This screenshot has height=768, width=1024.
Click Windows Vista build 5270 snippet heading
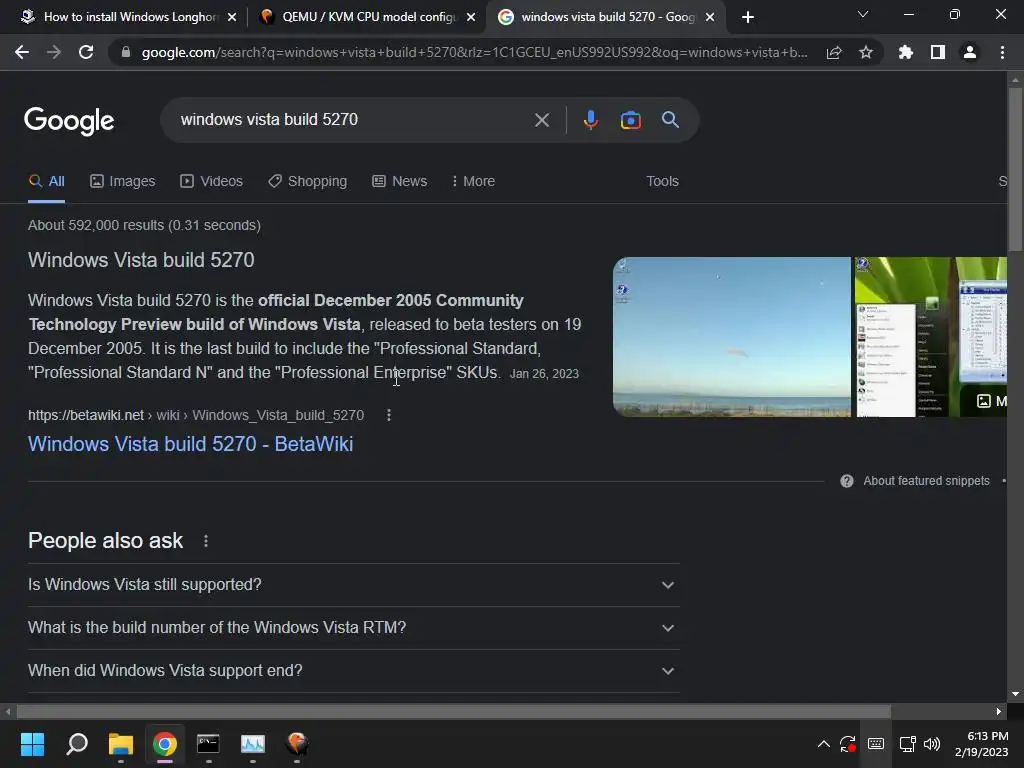[x=141, y=260]
